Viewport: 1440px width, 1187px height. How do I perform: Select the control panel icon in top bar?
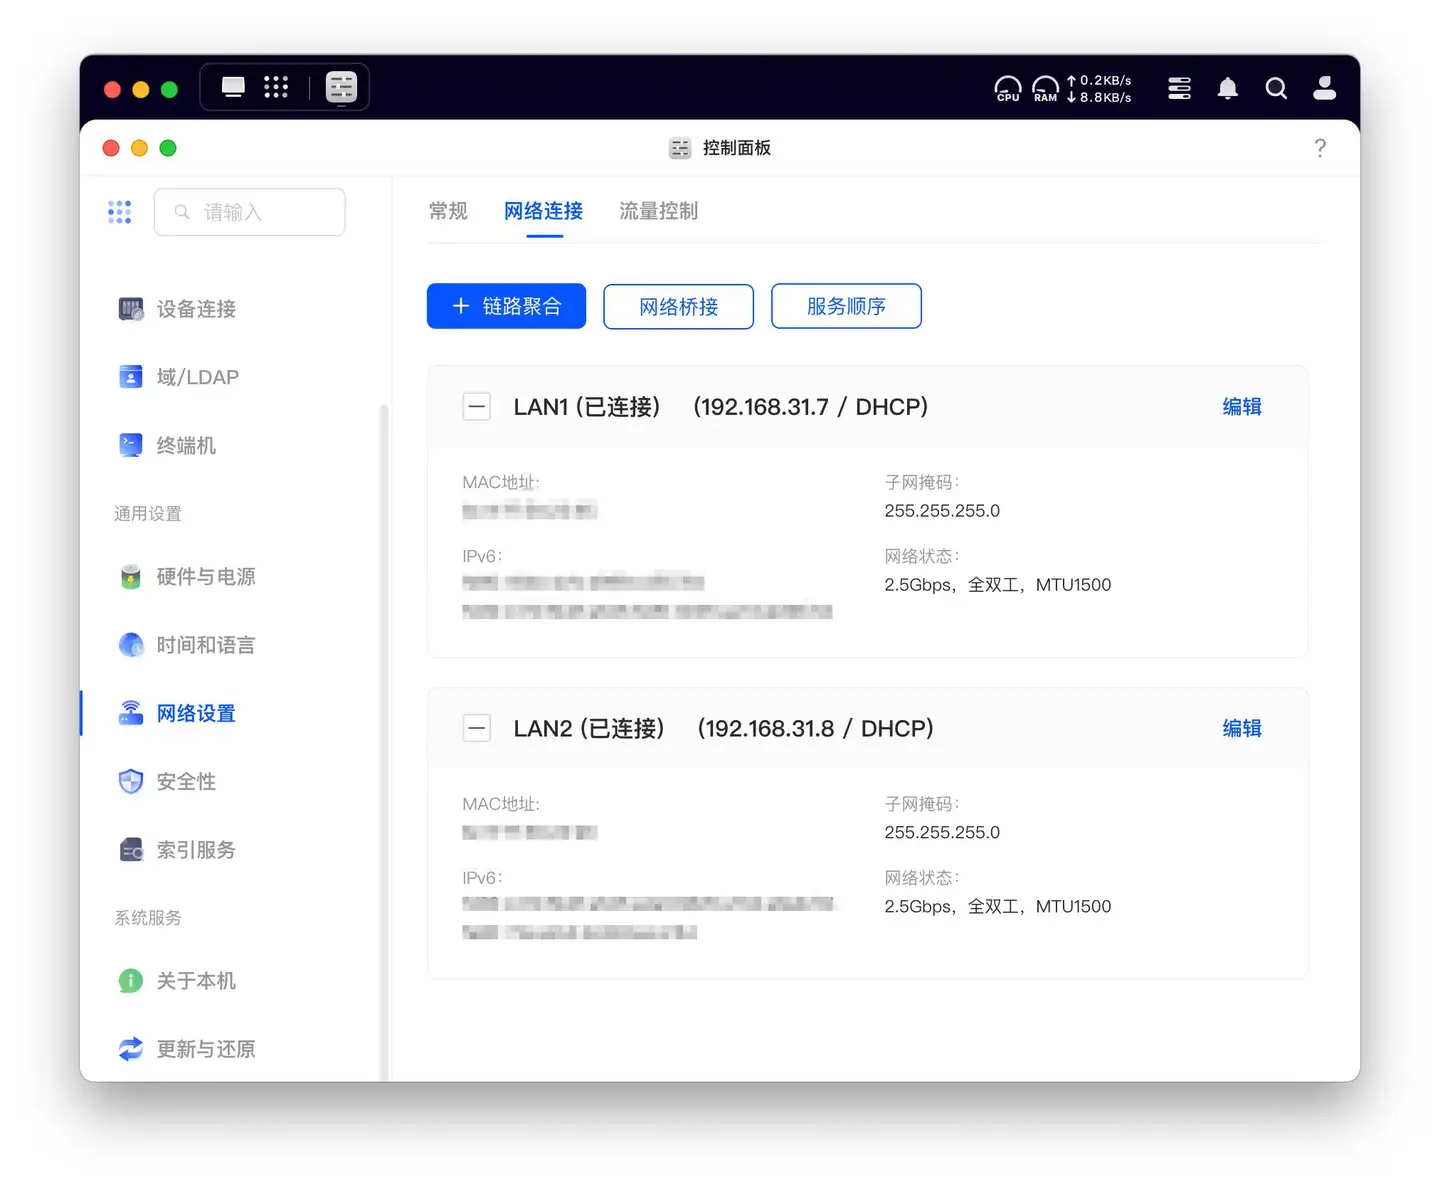pos(341,87)
